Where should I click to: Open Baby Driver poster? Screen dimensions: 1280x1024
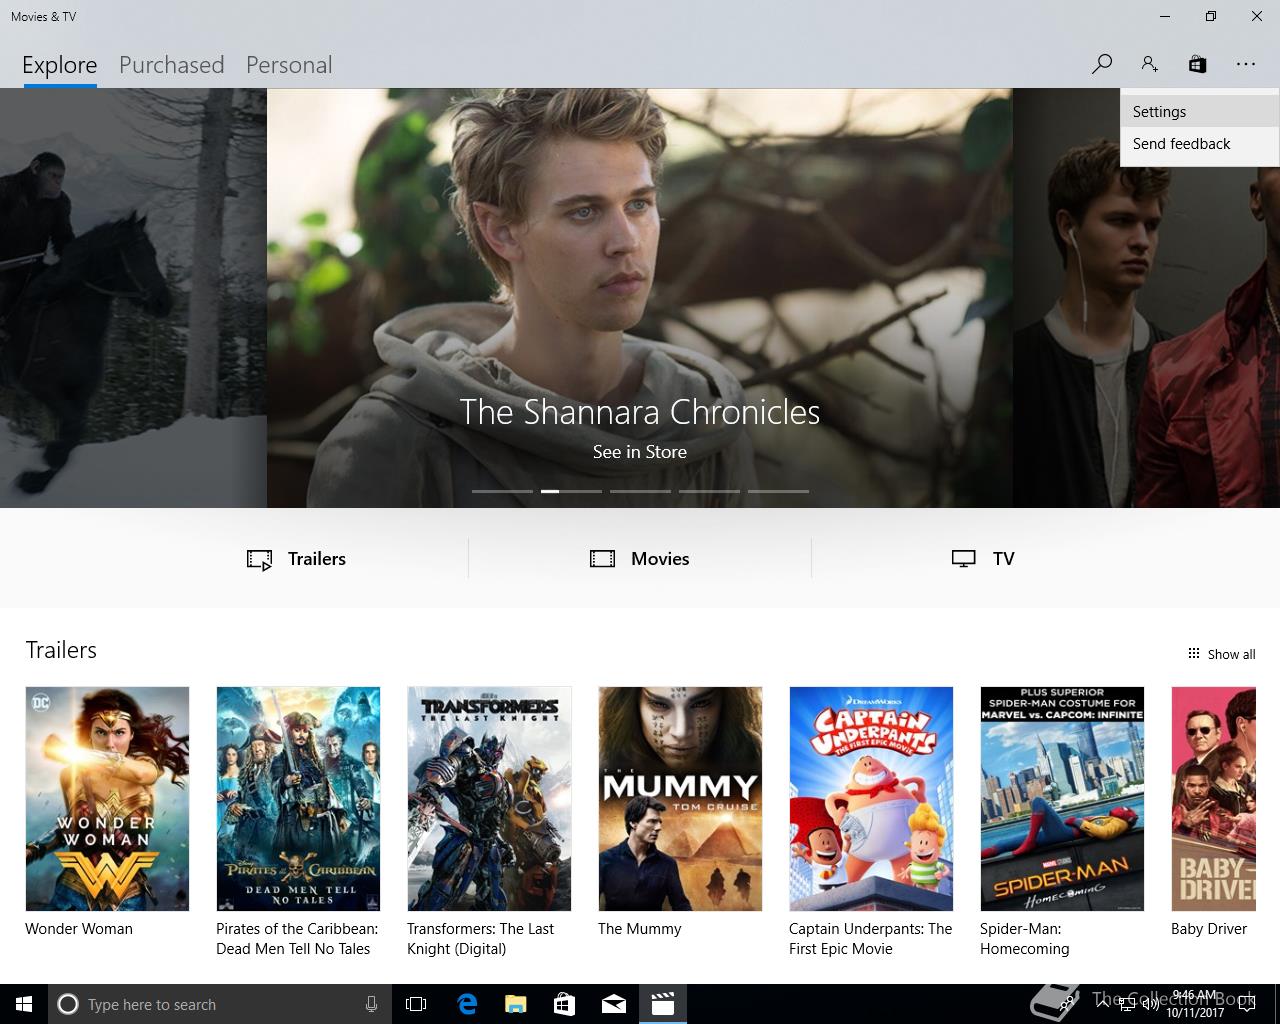[x=1213, y=798]
